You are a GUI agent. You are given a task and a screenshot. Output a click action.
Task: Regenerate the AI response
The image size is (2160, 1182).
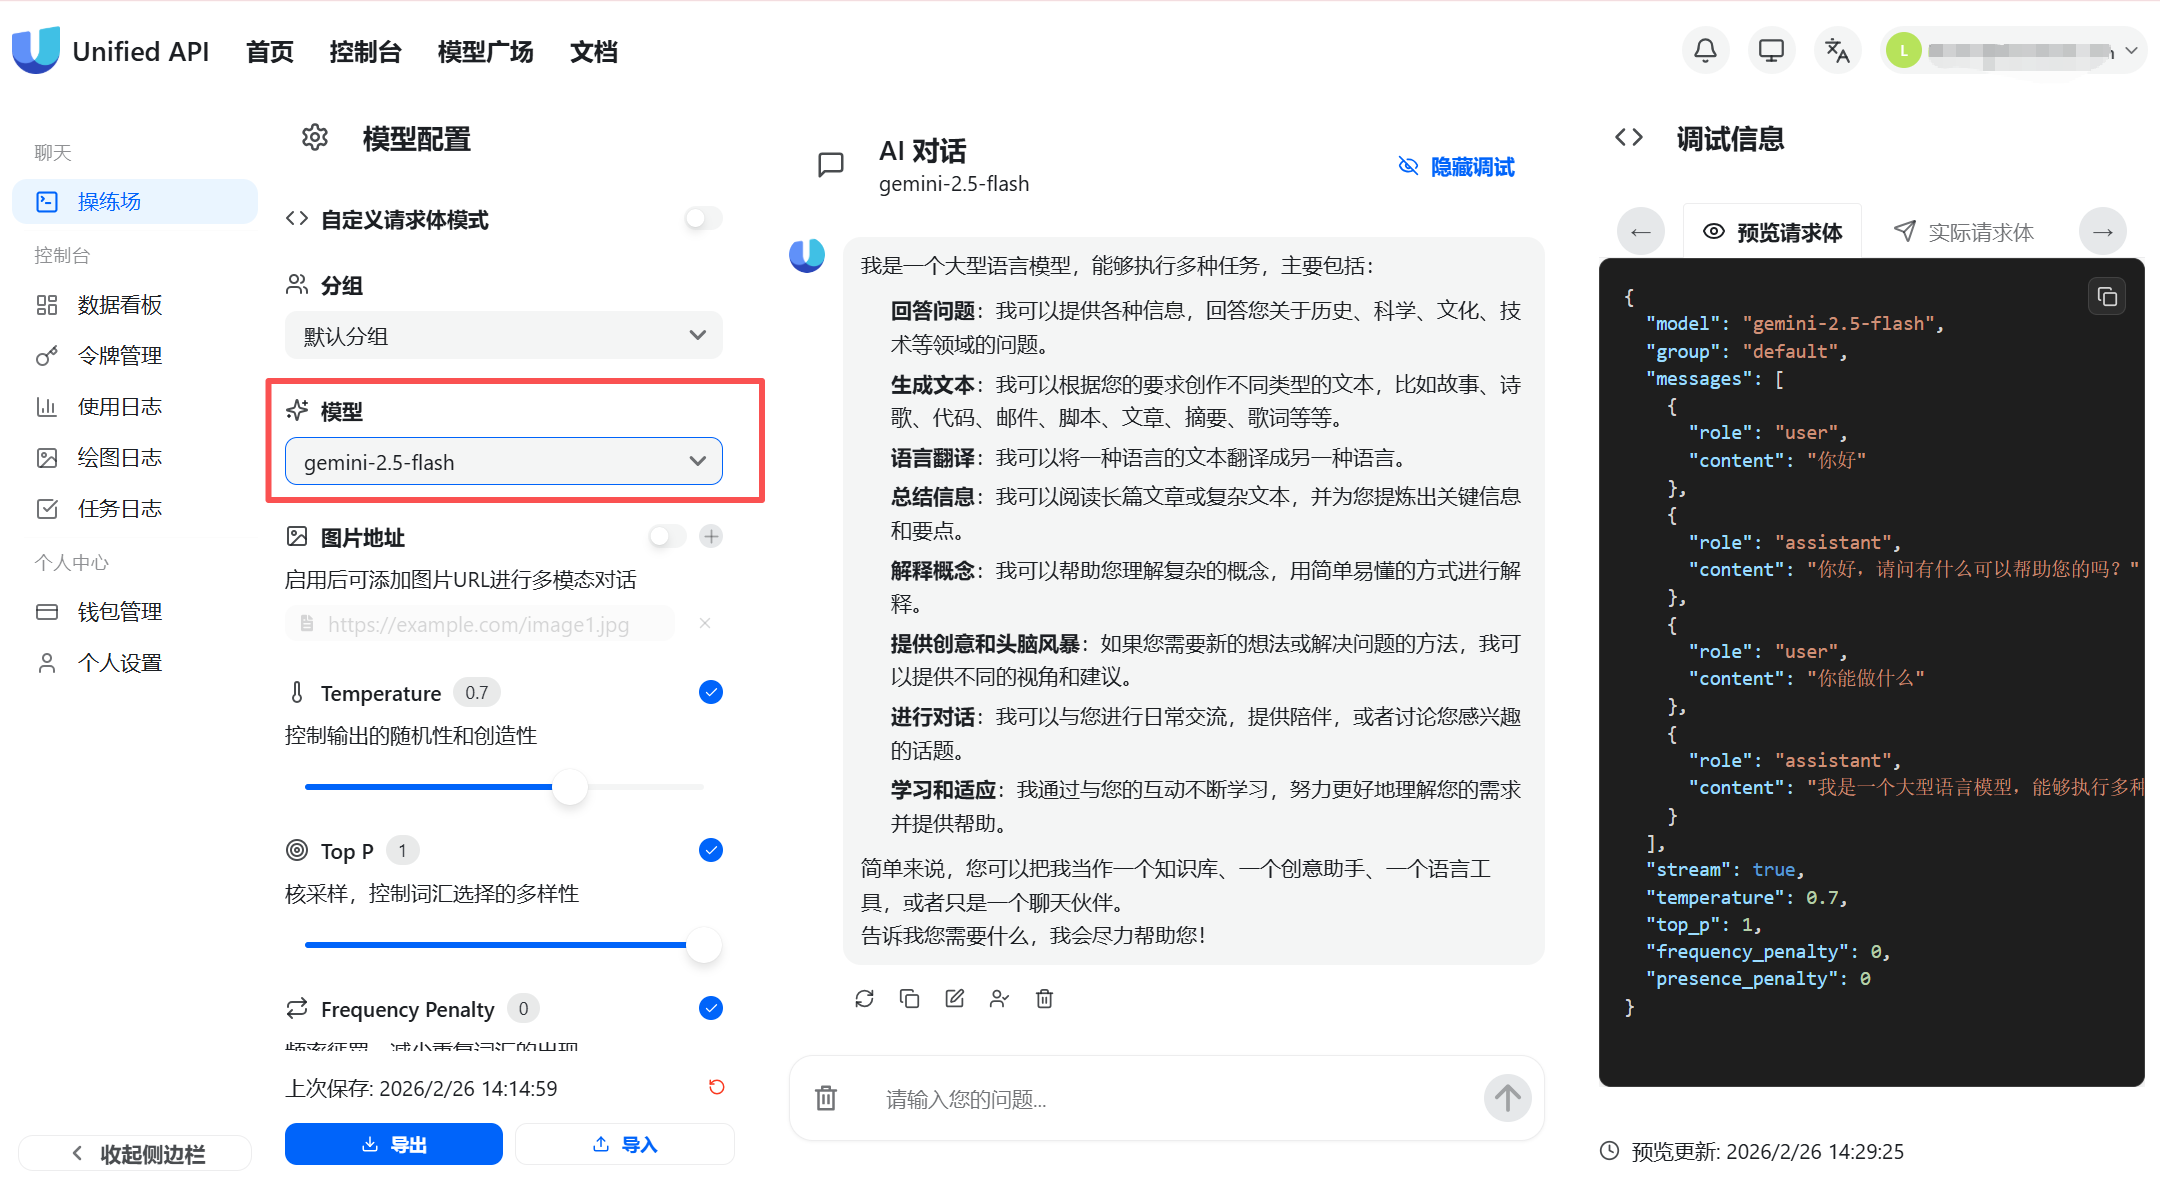click(x=865, y=998)
